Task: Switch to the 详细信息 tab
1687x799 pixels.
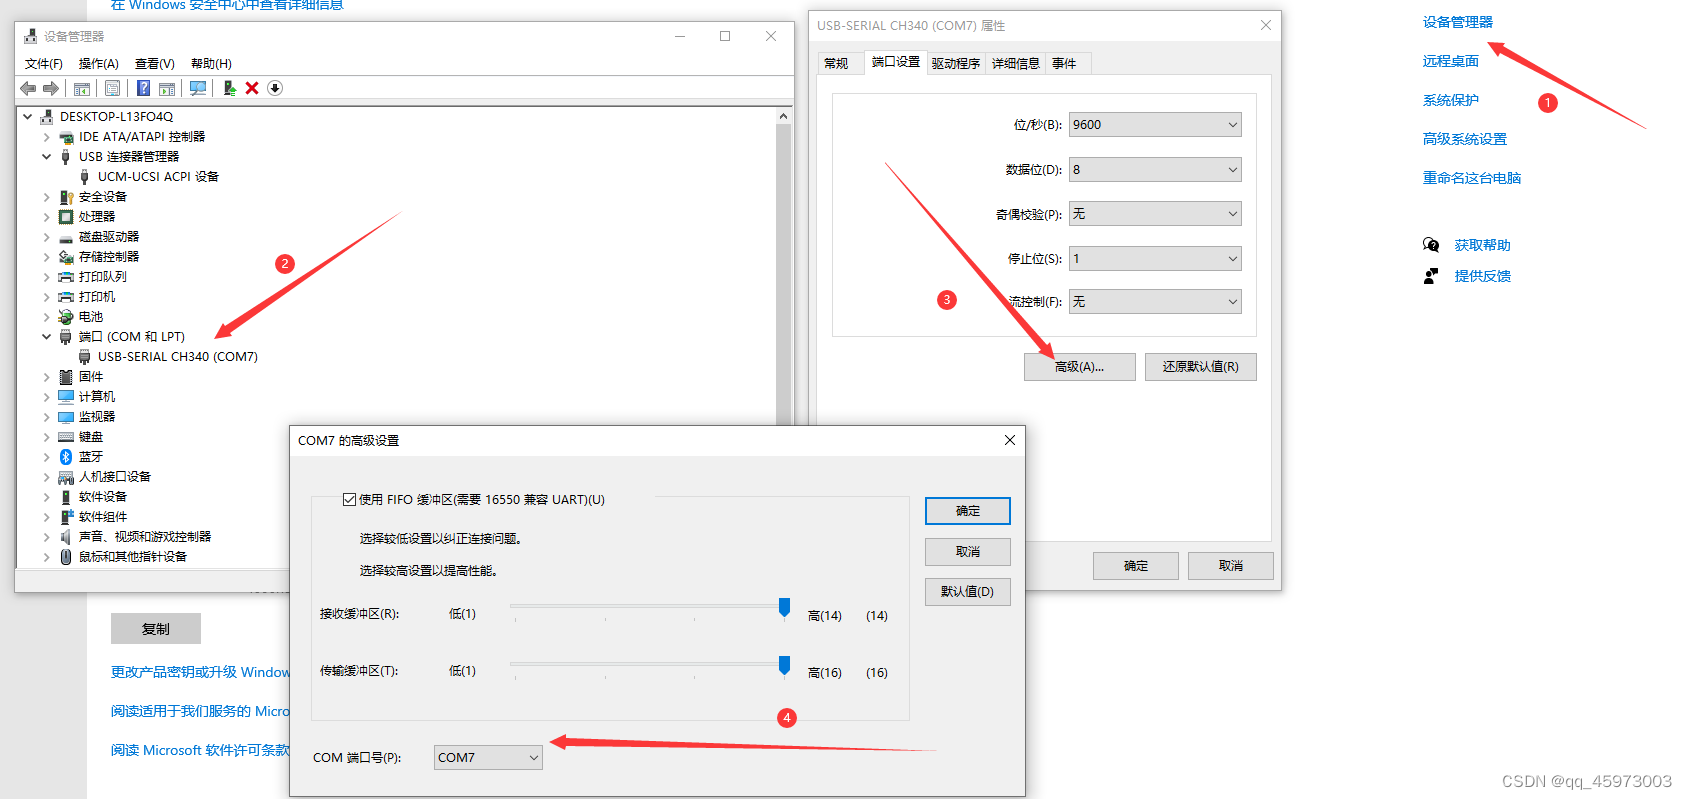Action: click(1016, 64)
